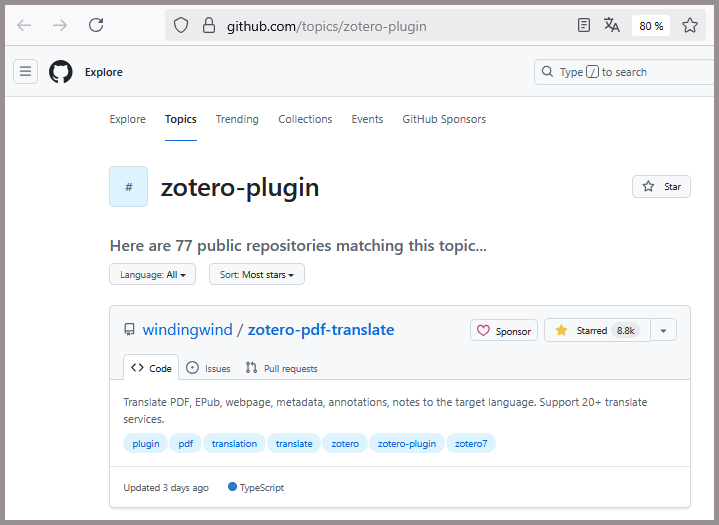This screenshot has width=719, height=525.
Task: Select the zotero topic tag
Action: [x=345, y=443]
